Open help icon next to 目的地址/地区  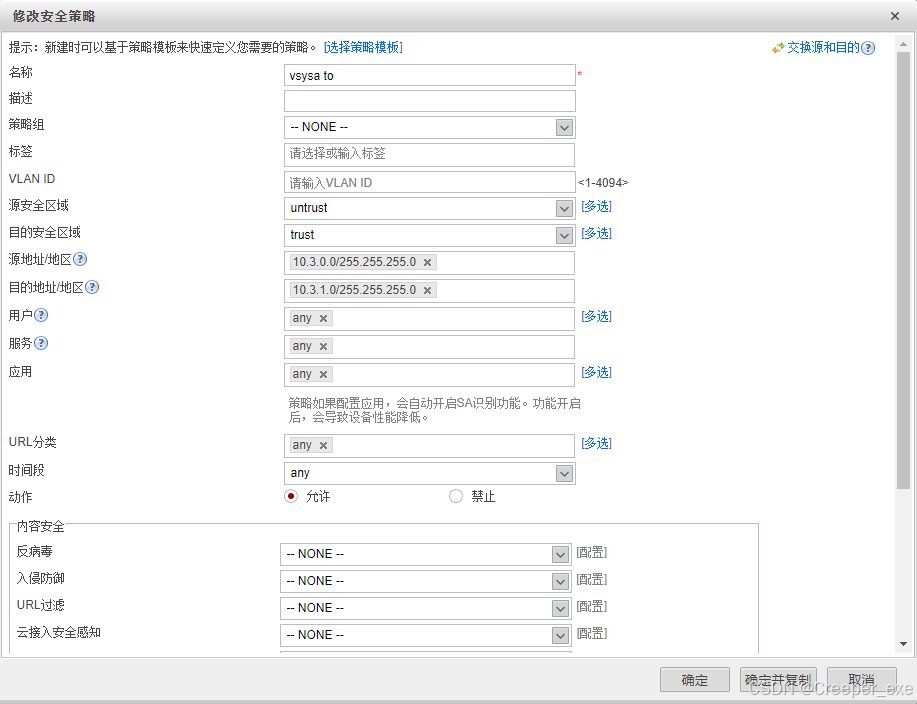click(x=92, y=287)
